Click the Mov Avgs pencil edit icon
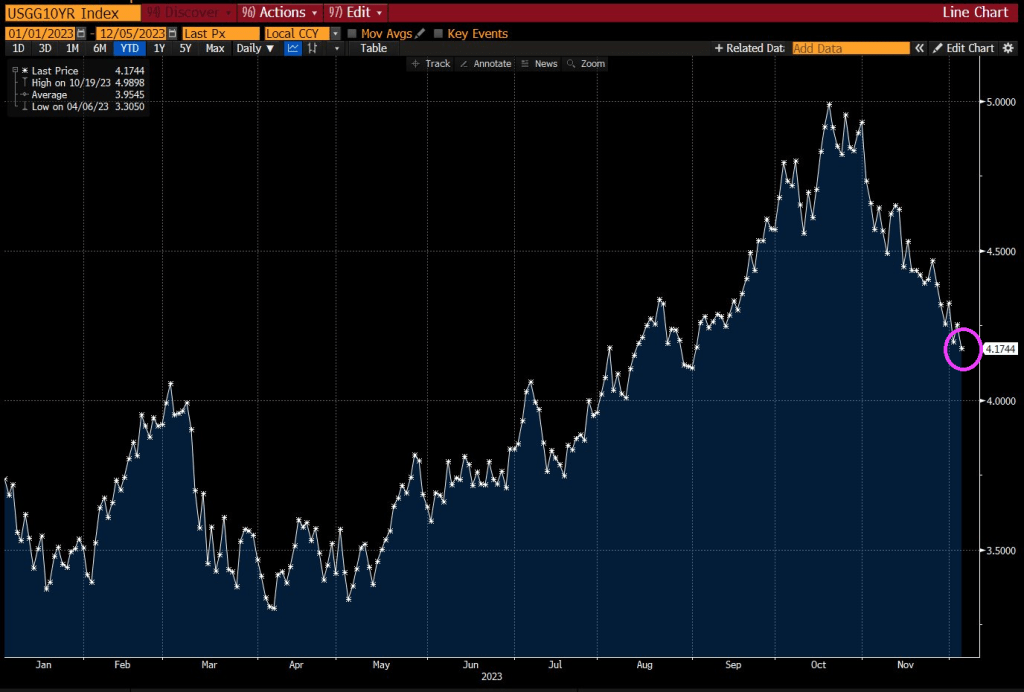Screen dimensions: 1024x692 (420, 34)
